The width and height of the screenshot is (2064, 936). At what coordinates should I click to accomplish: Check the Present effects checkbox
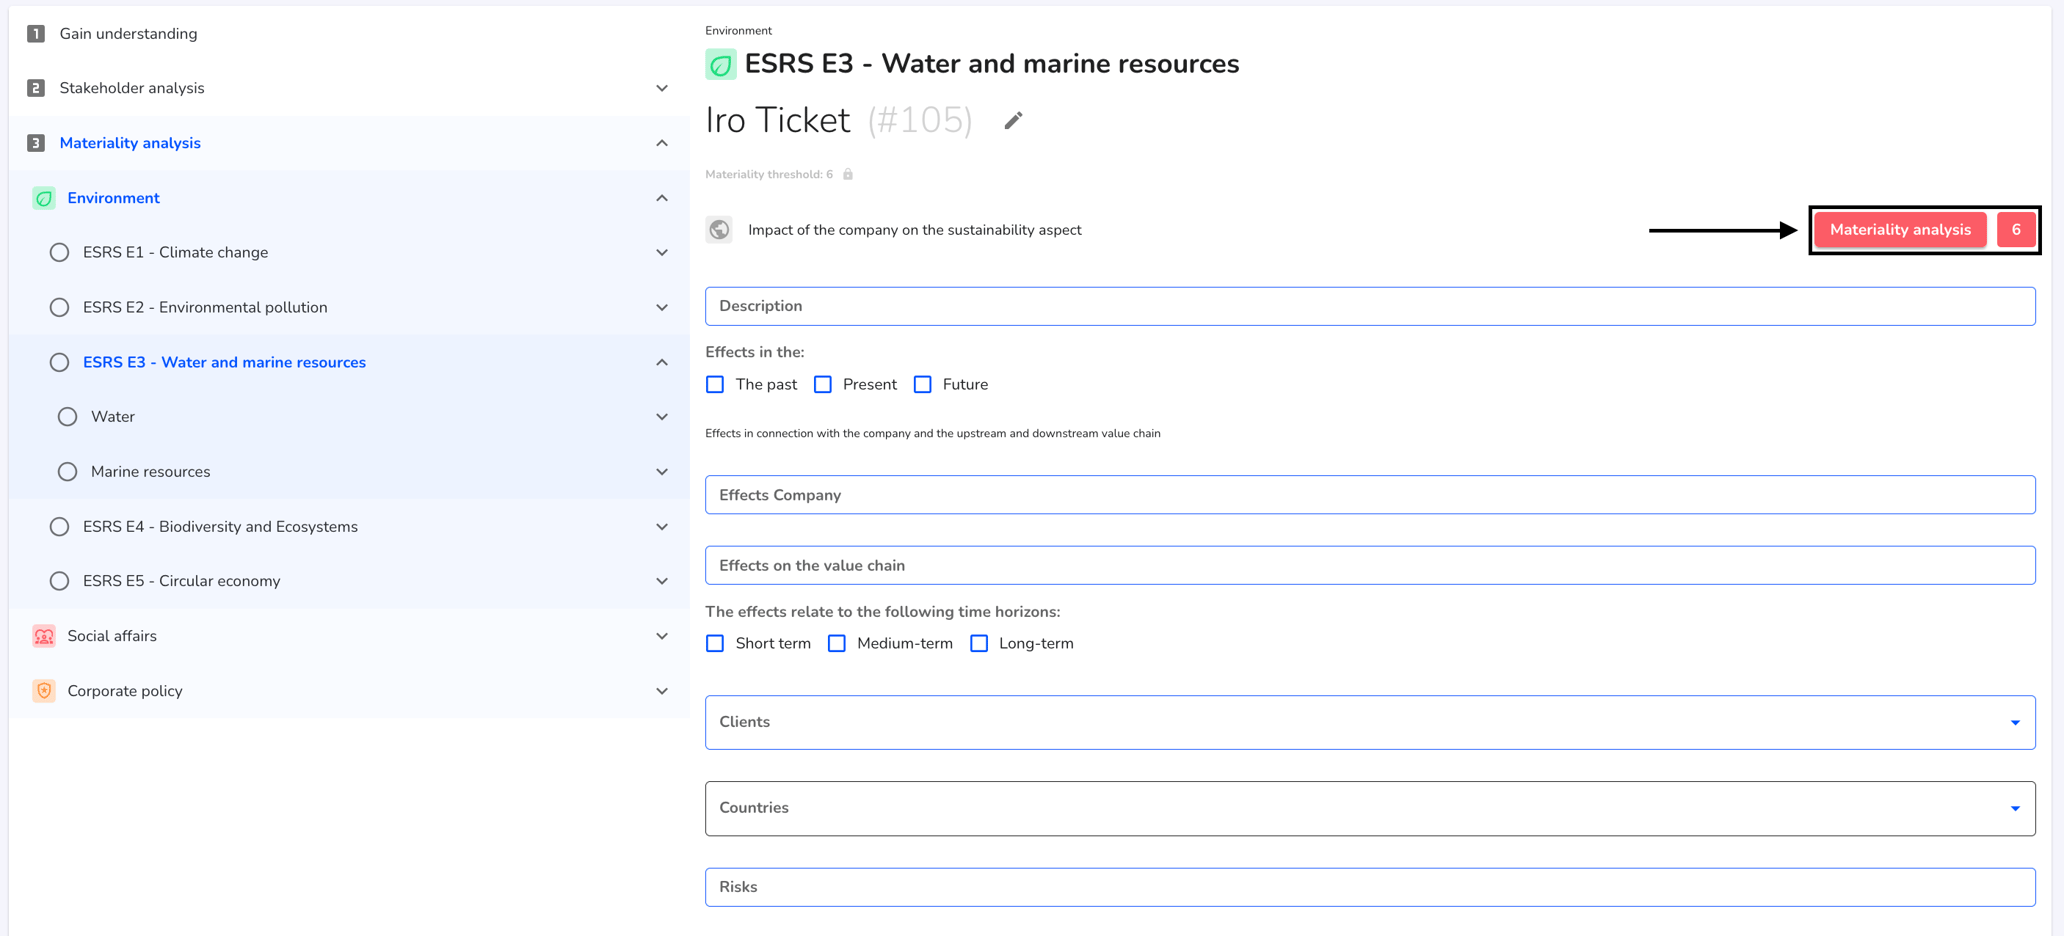click(x=823, y=385)
